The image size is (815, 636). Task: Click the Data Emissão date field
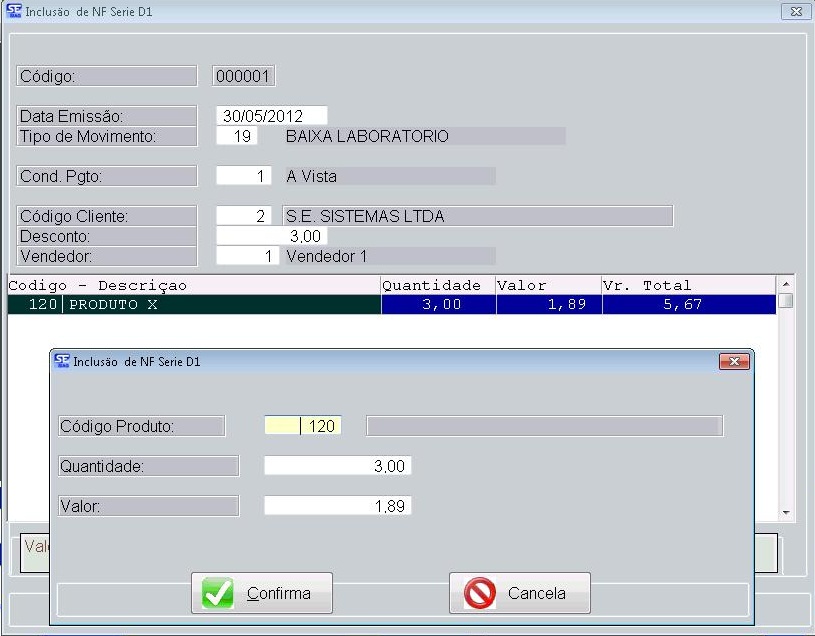click(271, 116)
